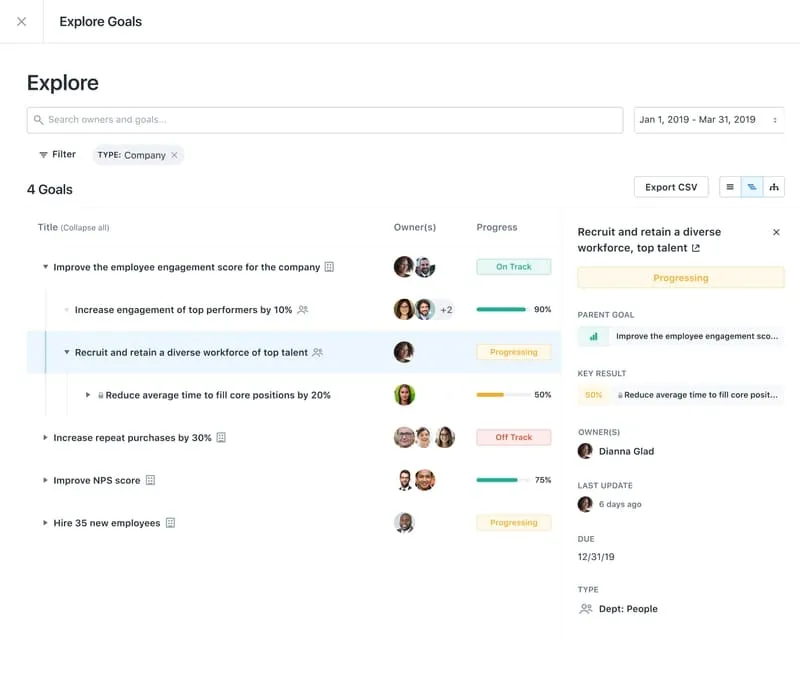Click the company building icon next to Improve NPS score
800x680 pixels.
pos(151,480)
